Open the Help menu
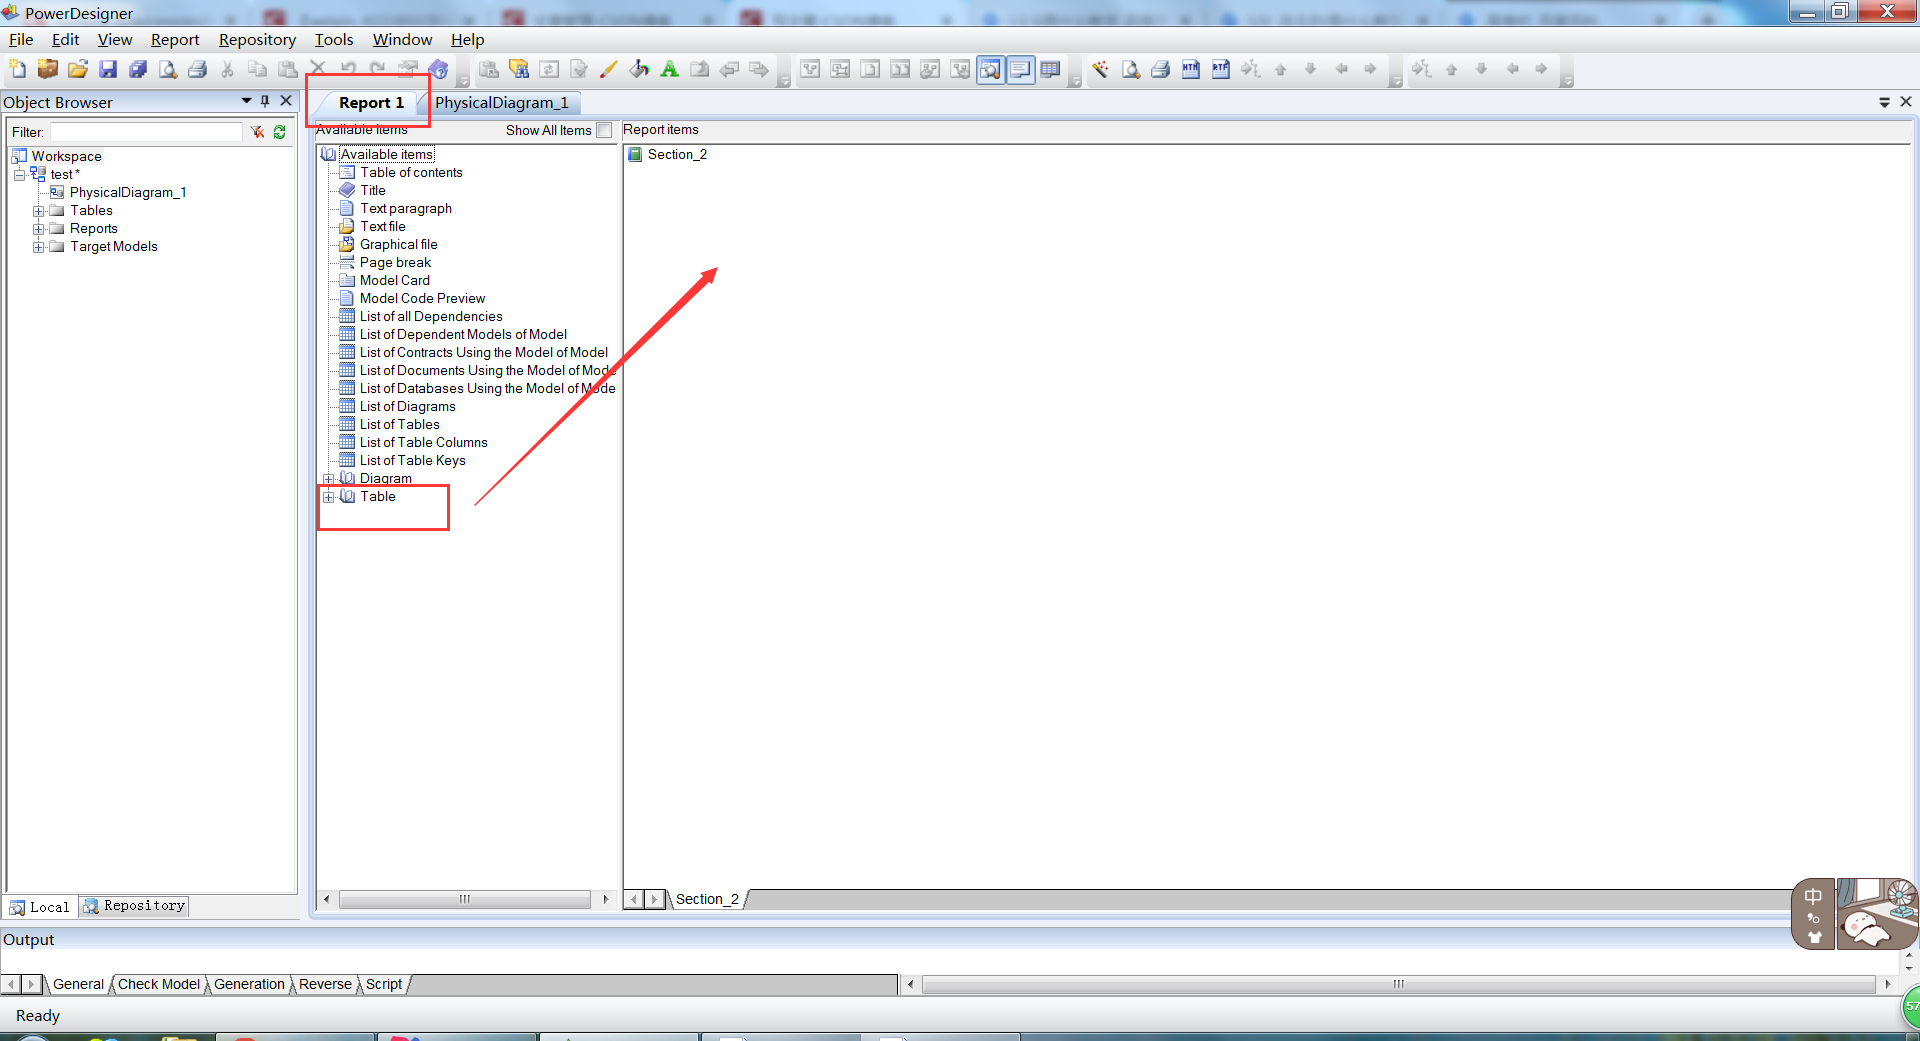This screenshot has width=1920, height=1041. [x=467, y=39]
